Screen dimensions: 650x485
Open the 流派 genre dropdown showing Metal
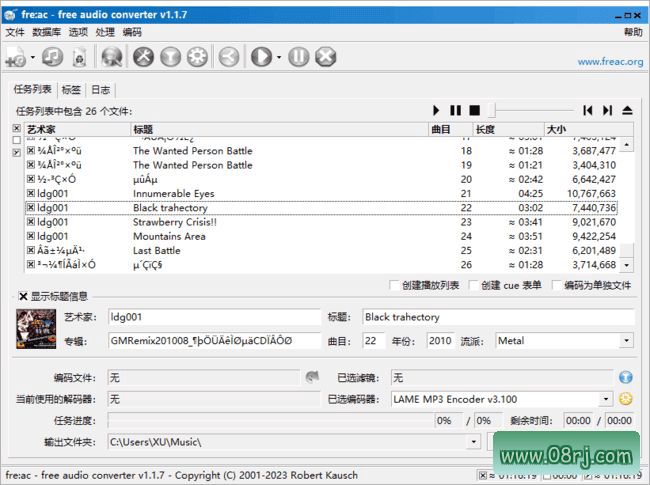pos(627,341)
